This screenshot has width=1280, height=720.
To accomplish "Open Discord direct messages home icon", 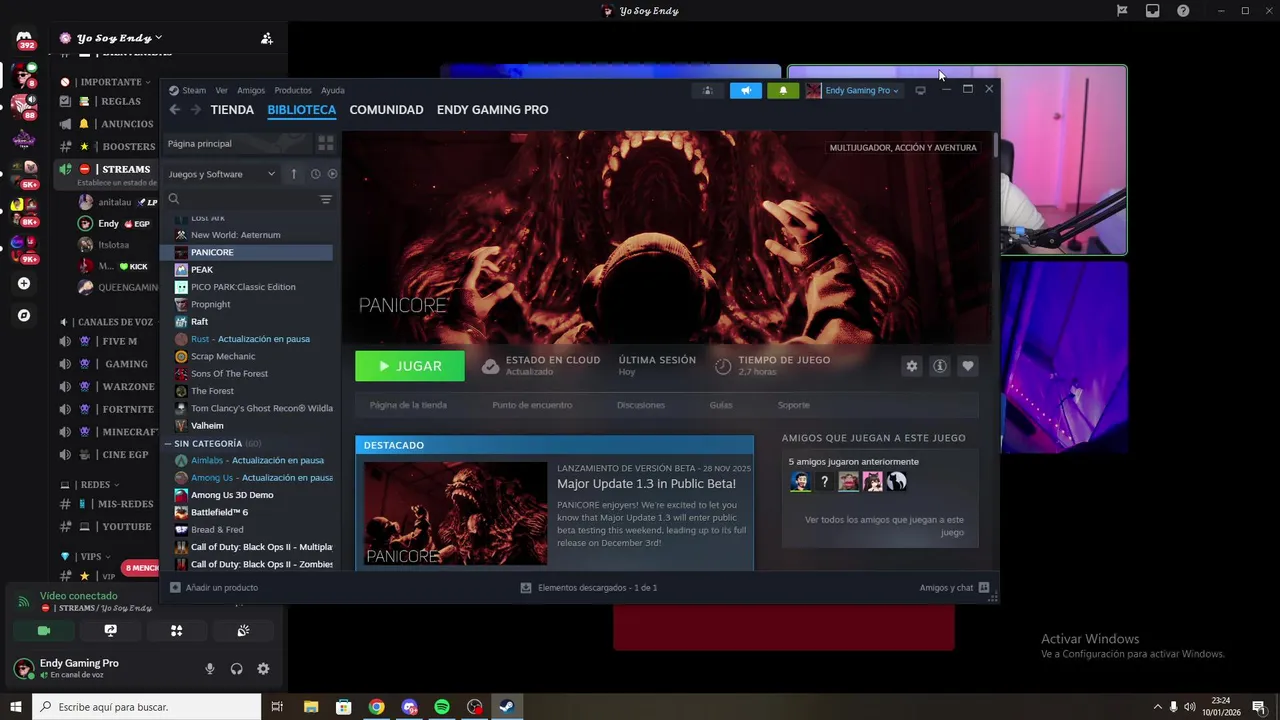I will click(x=24, y=40).
